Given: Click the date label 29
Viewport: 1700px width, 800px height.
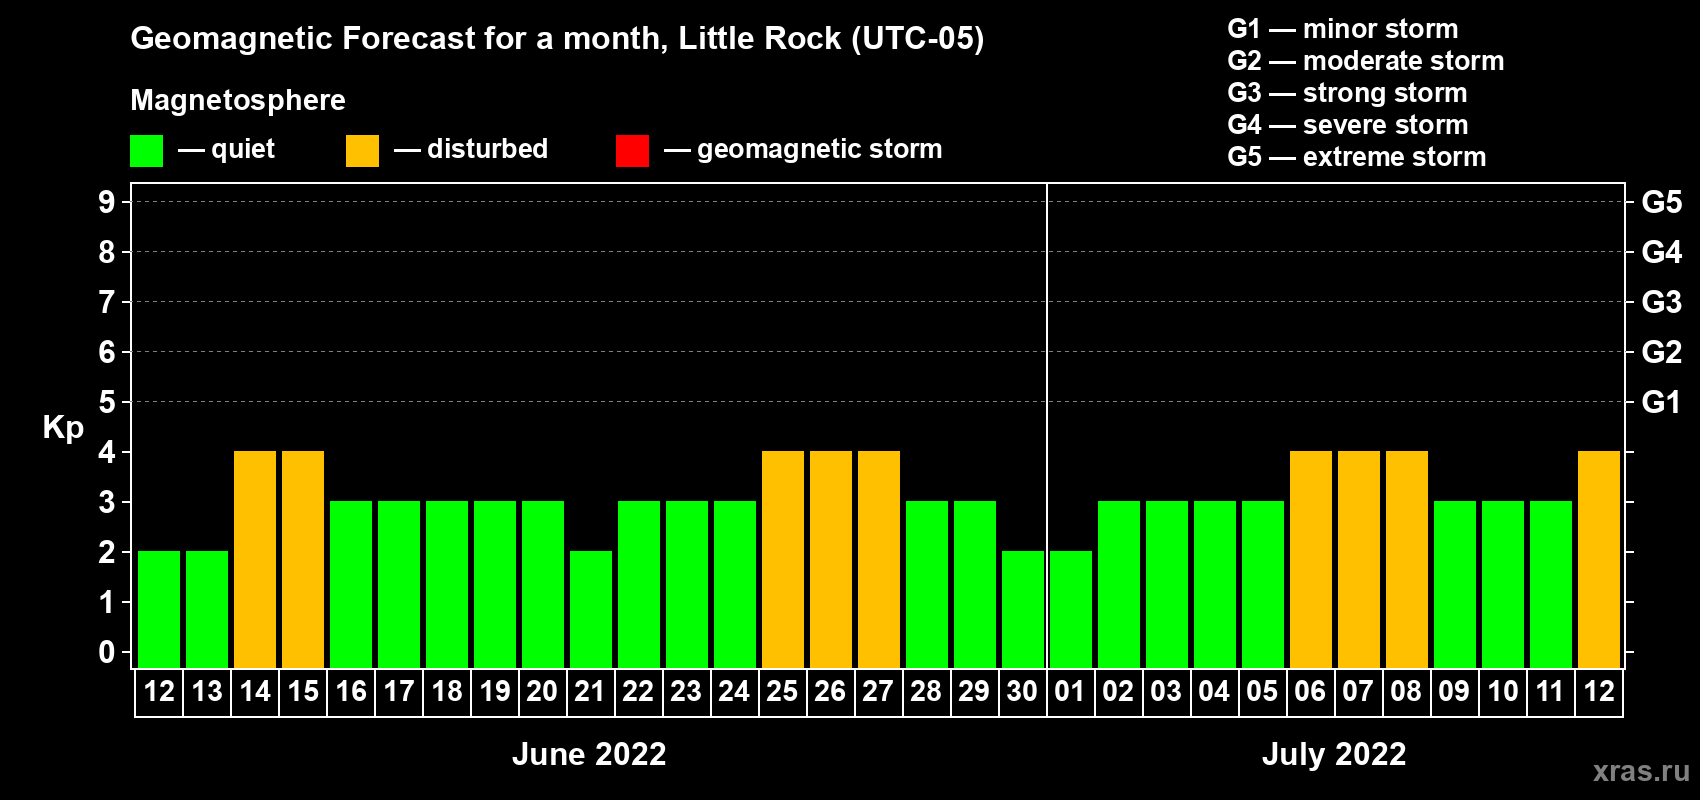Looking at the screenshot, I should (975, 692).
